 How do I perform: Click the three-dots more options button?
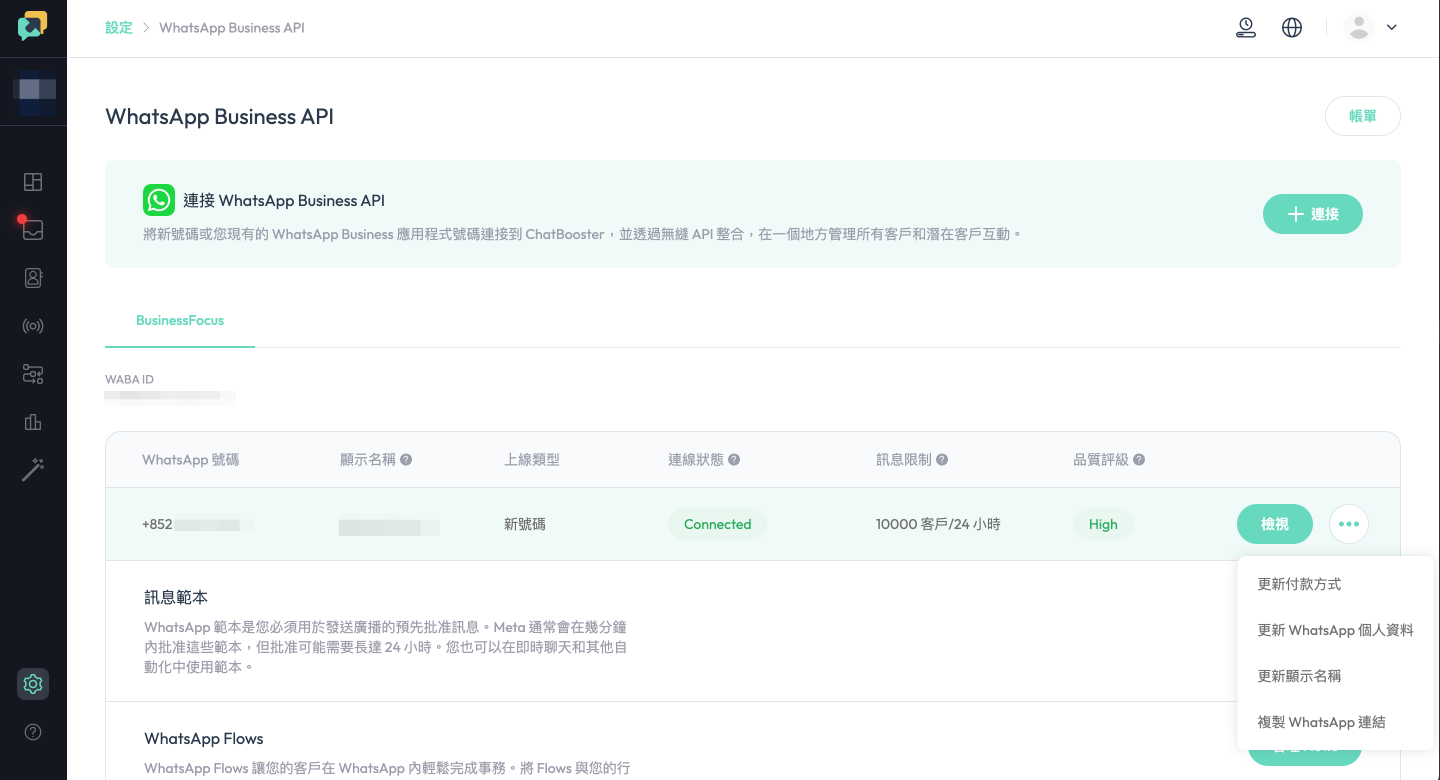point(1349,524)
